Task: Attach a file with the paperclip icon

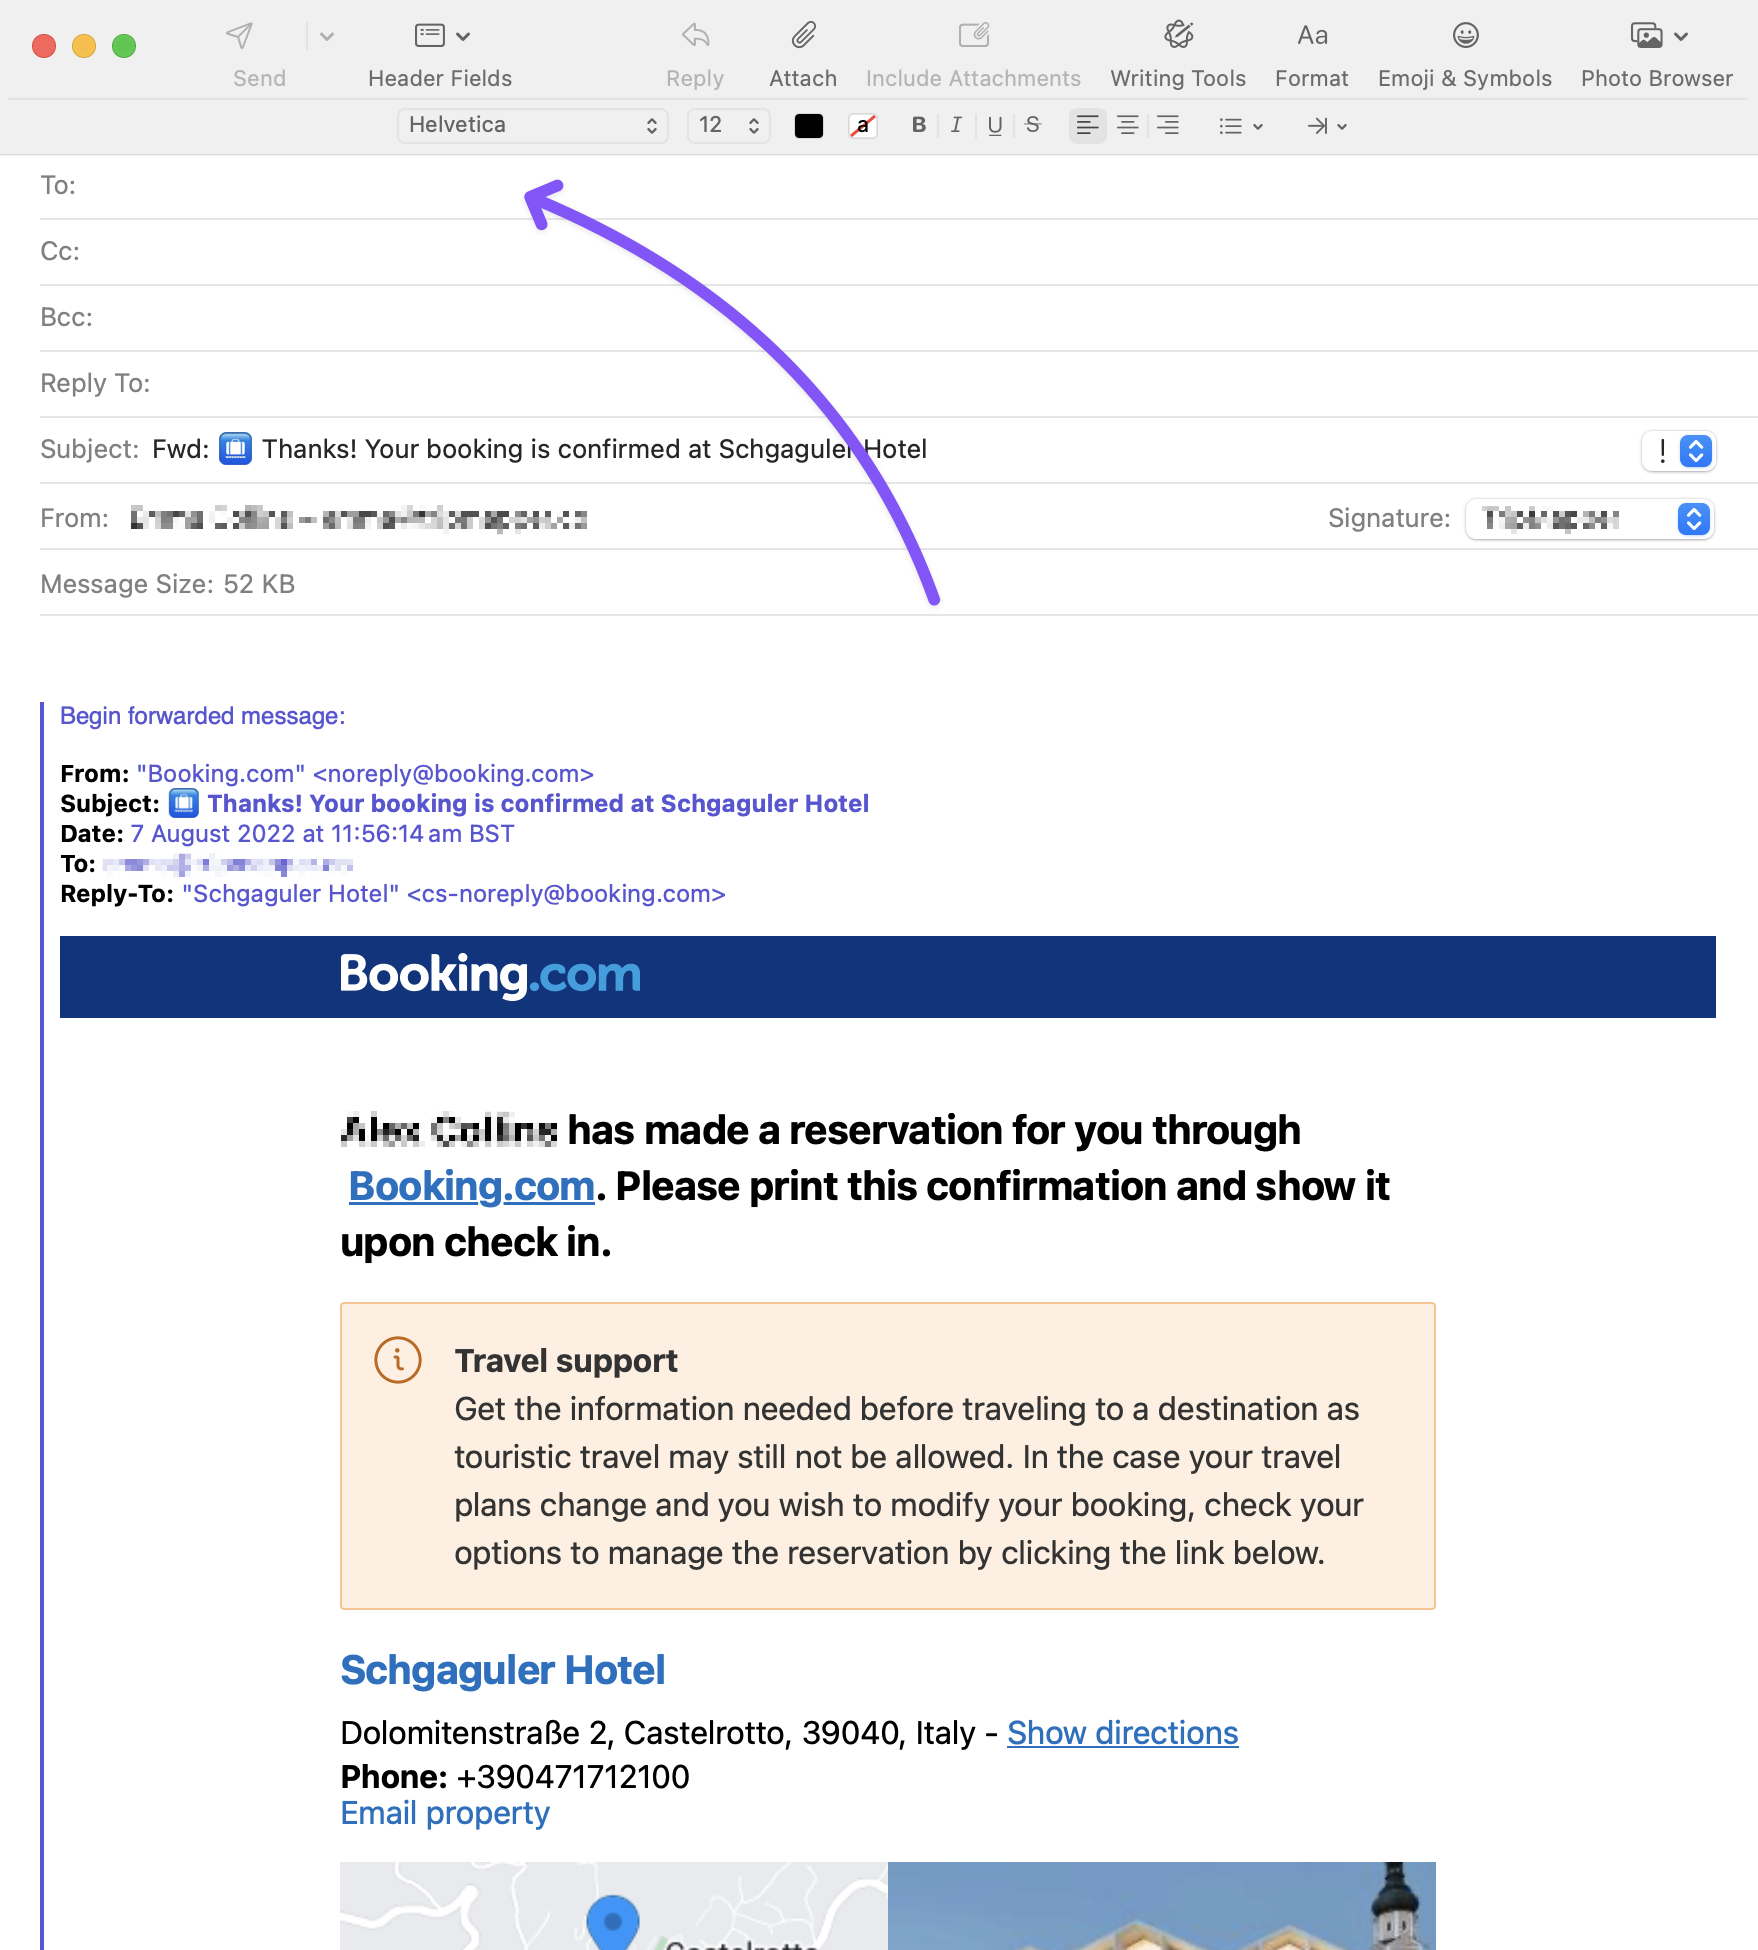Action: pyautogui.click(x=803, y=36)
